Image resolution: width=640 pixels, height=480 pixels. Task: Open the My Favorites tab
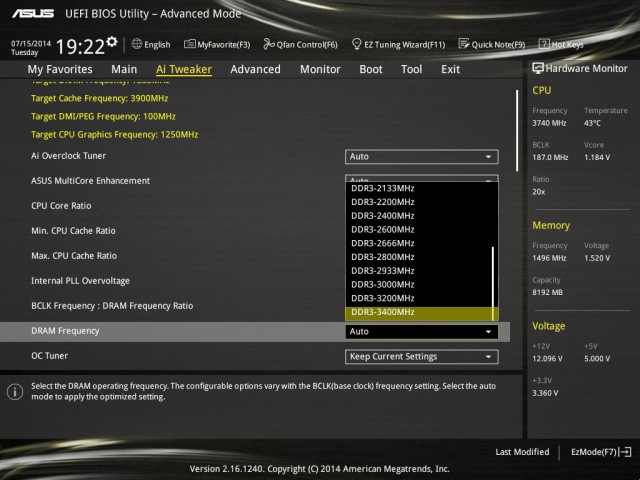tap(60, 69)
